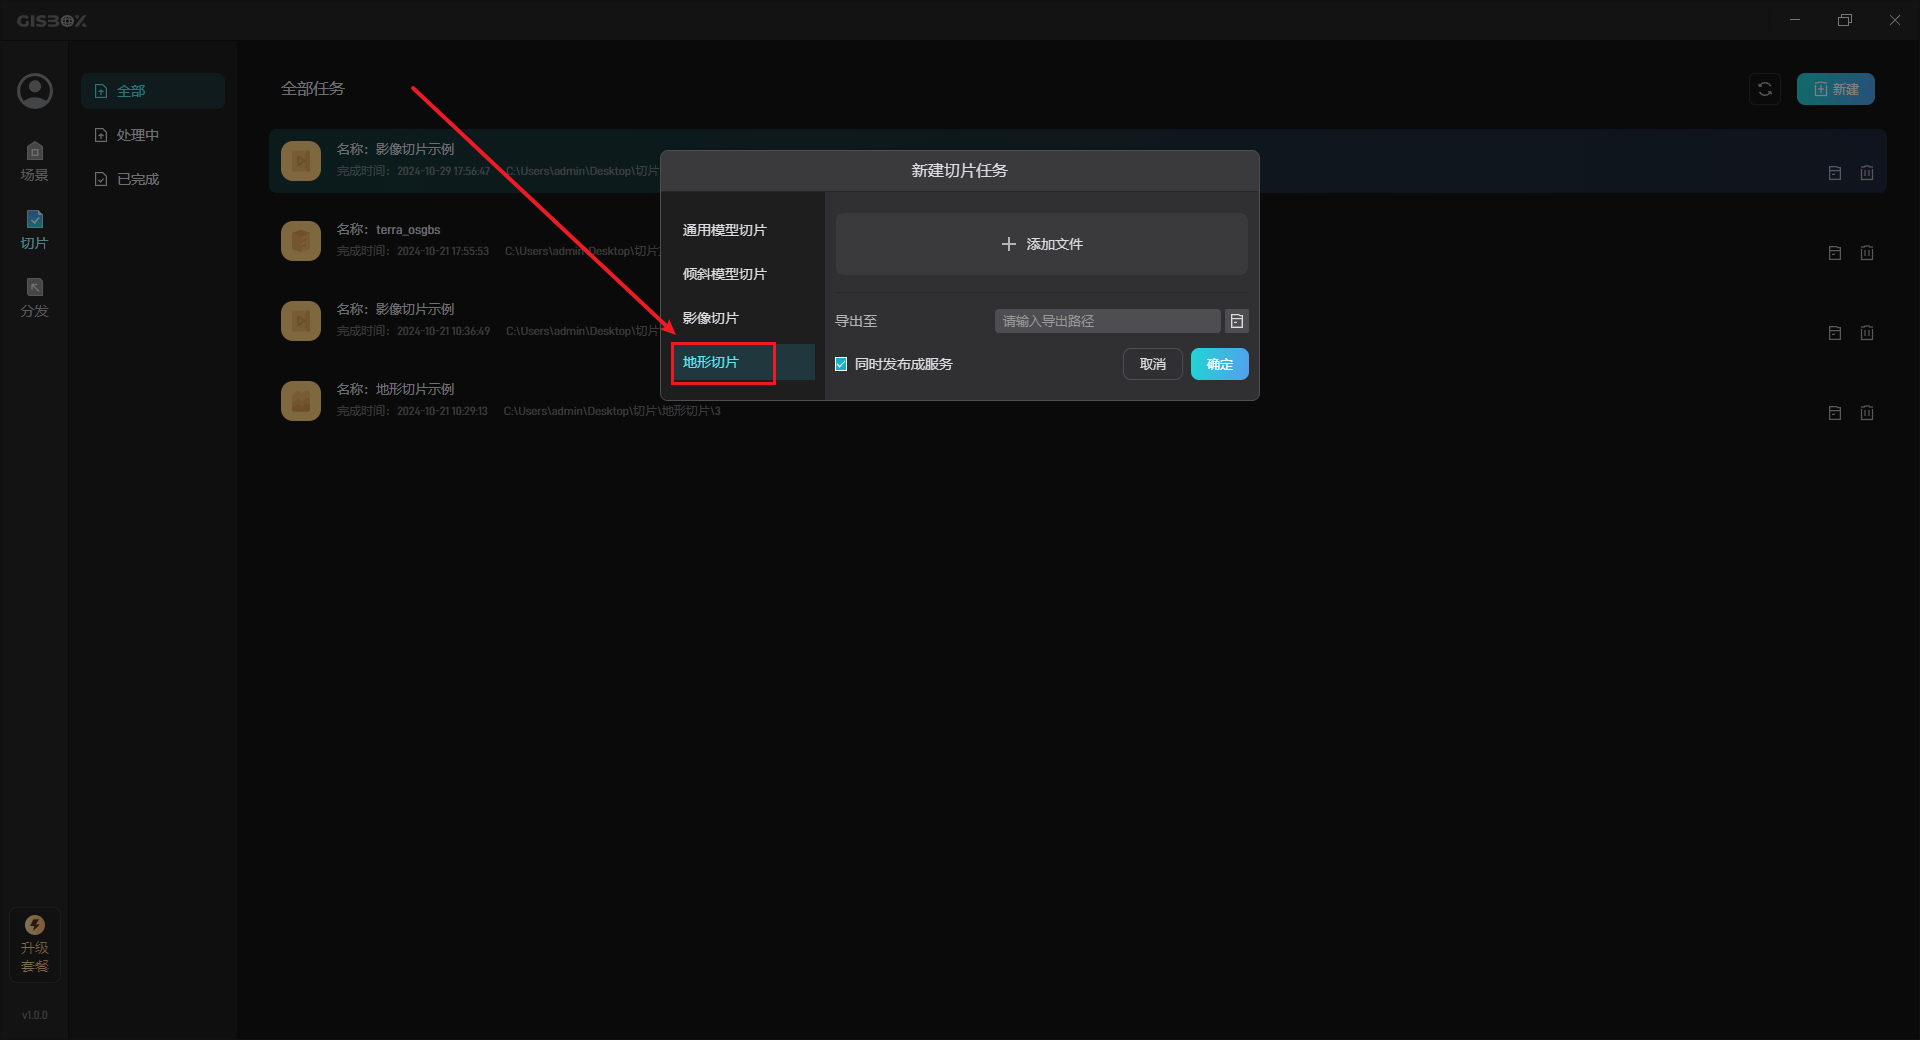Delete the terra_osgbs task

1867,253
